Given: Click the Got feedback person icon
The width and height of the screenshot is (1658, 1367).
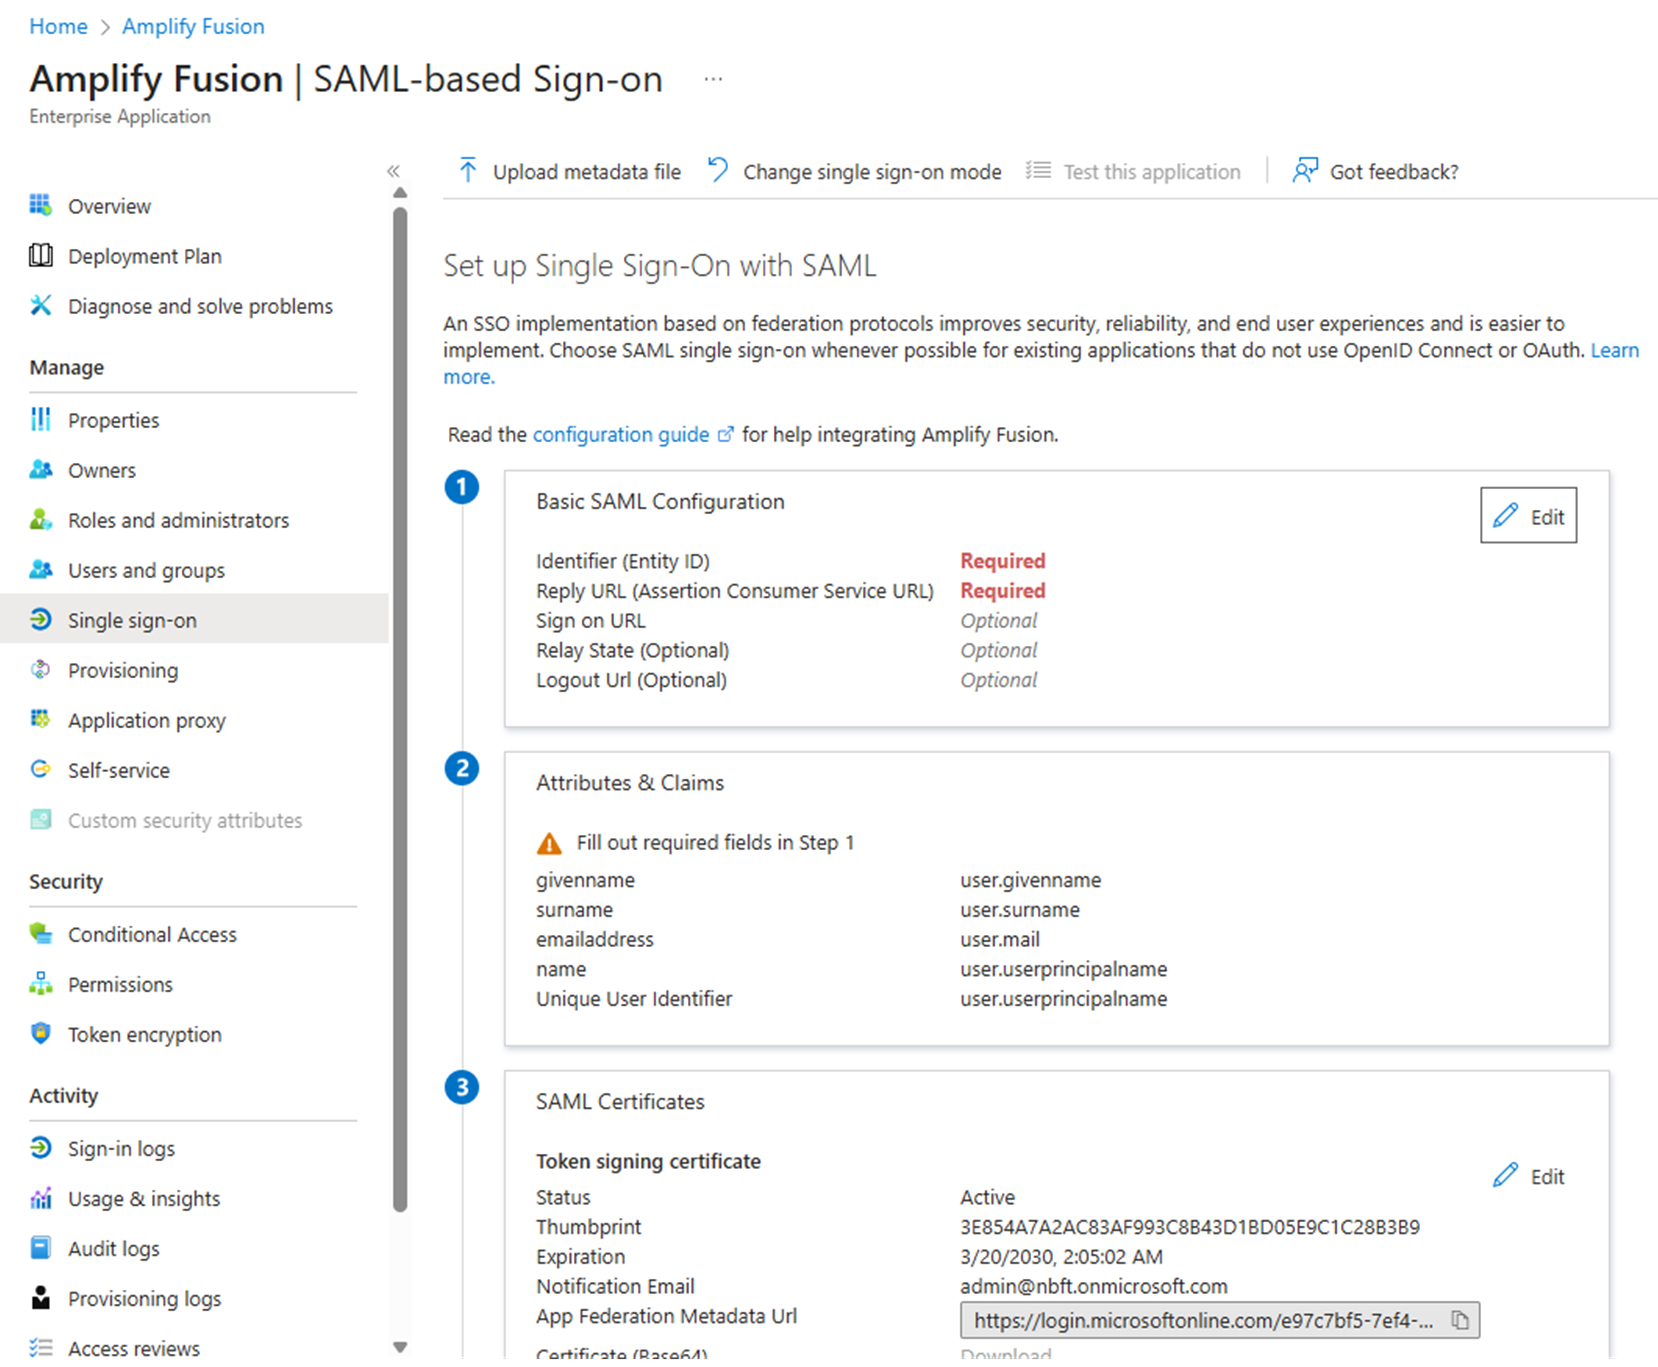Looking at the screenshot, I should pos(1305,170).
